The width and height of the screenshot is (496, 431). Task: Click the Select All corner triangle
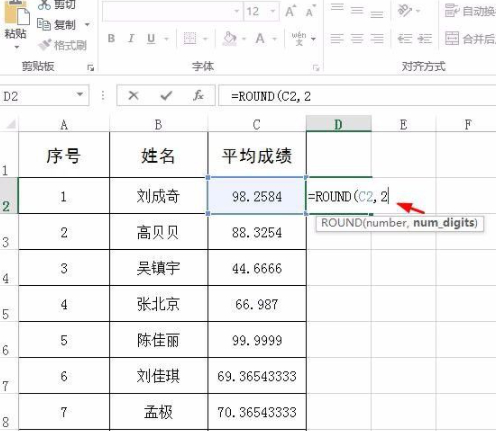click(x=10, y=125)
